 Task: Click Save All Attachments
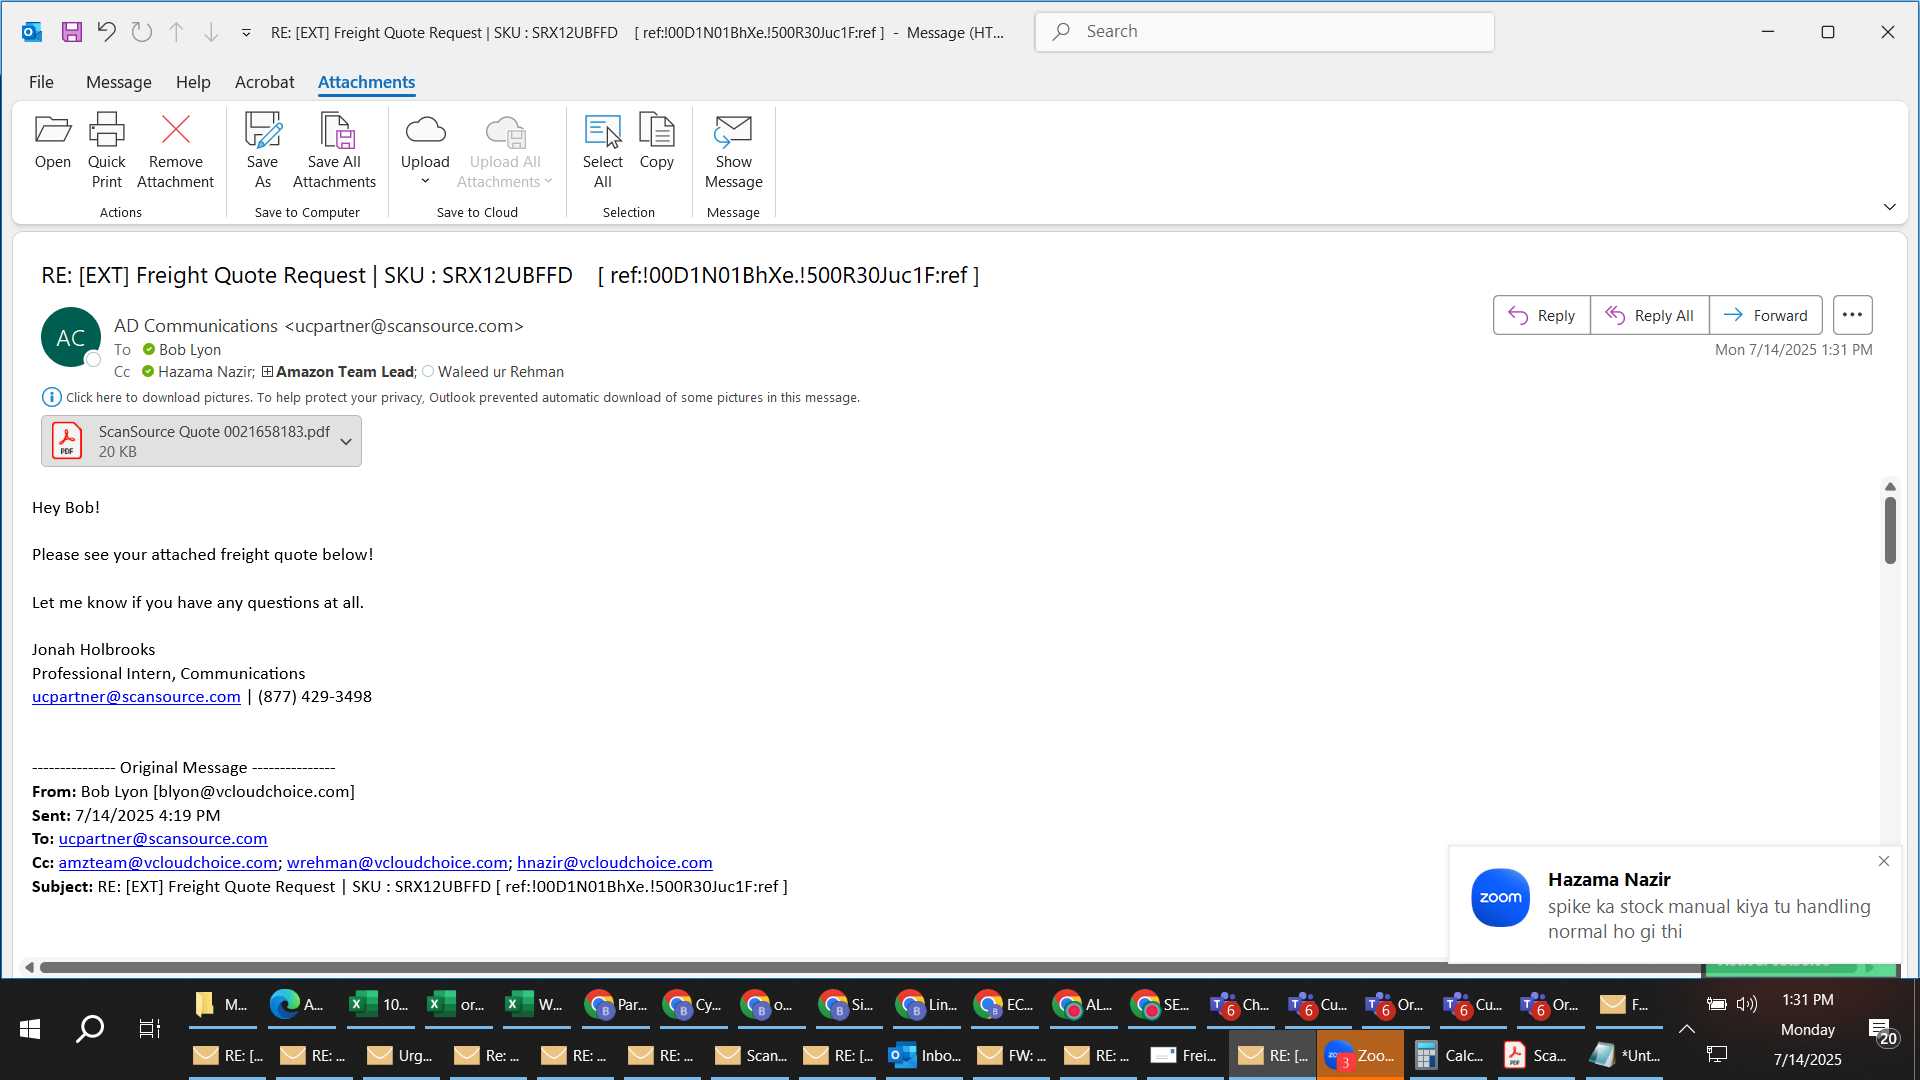[334, 151]
